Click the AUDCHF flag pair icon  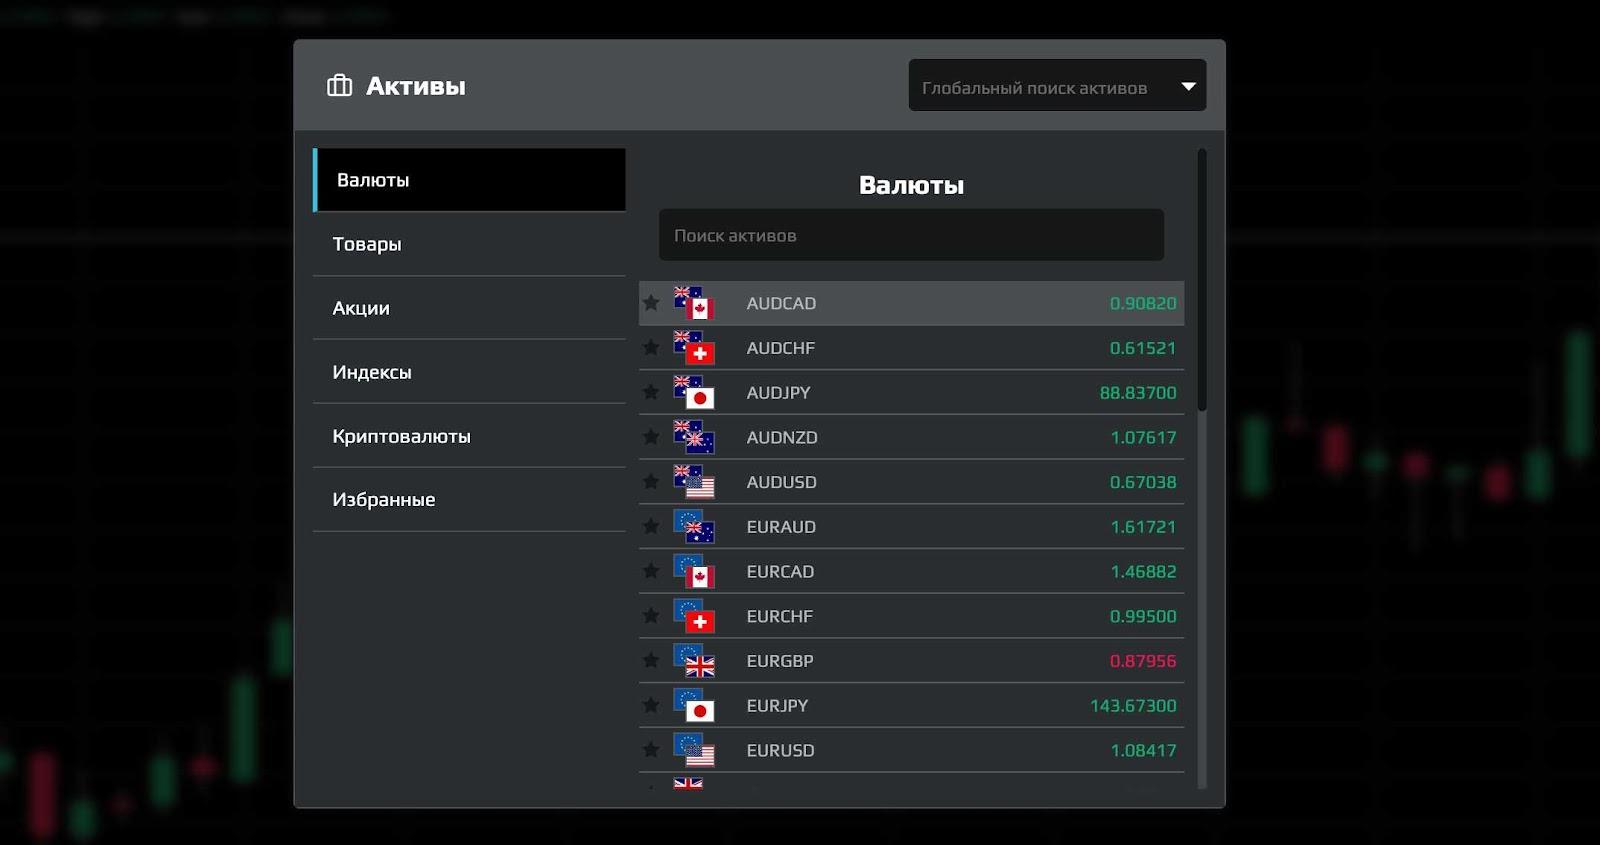(694, 348)
